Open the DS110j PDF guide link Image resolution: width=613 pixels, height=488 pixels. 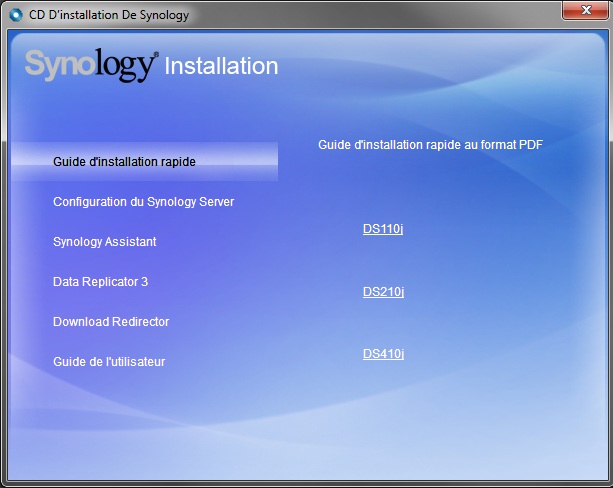click(383, 229)
